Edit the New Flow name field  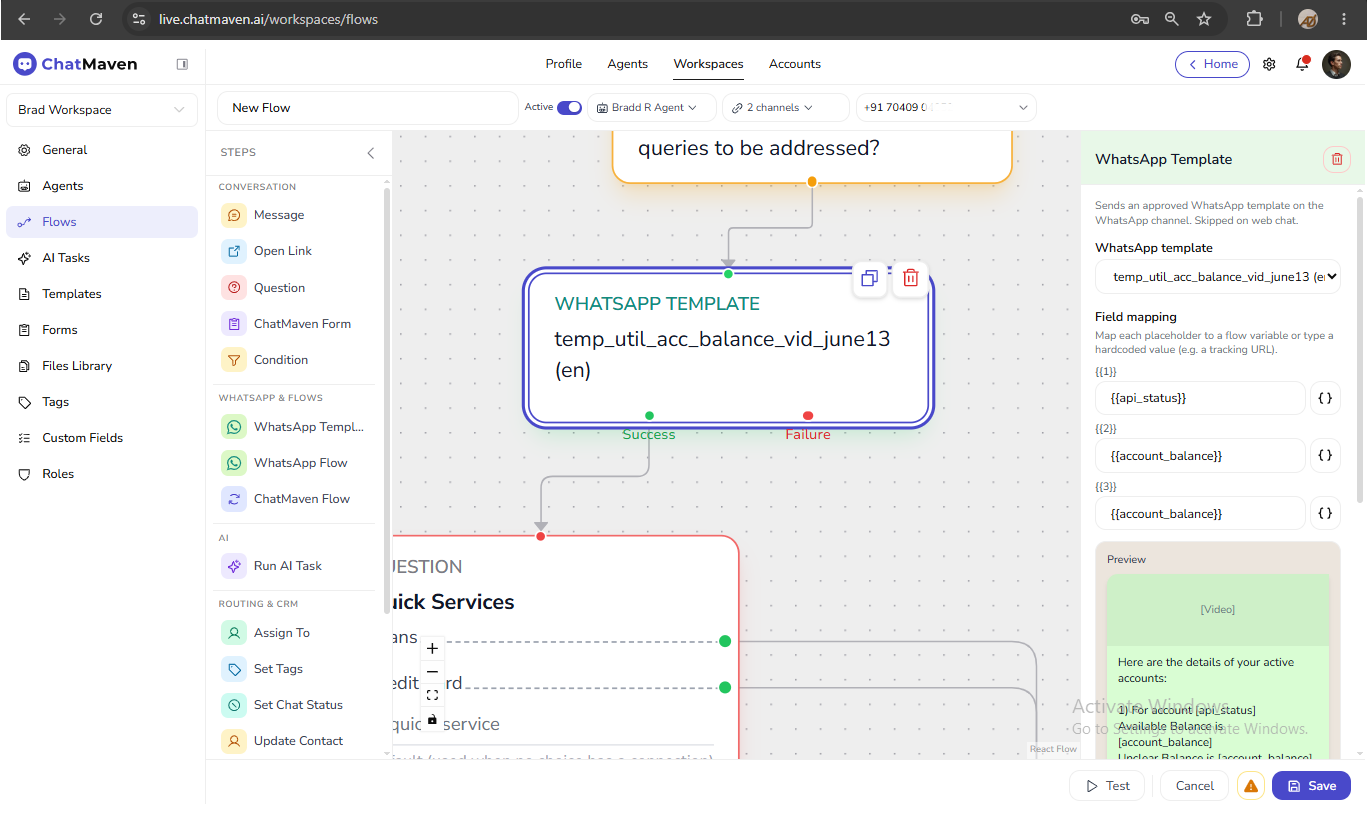(367, 108)
